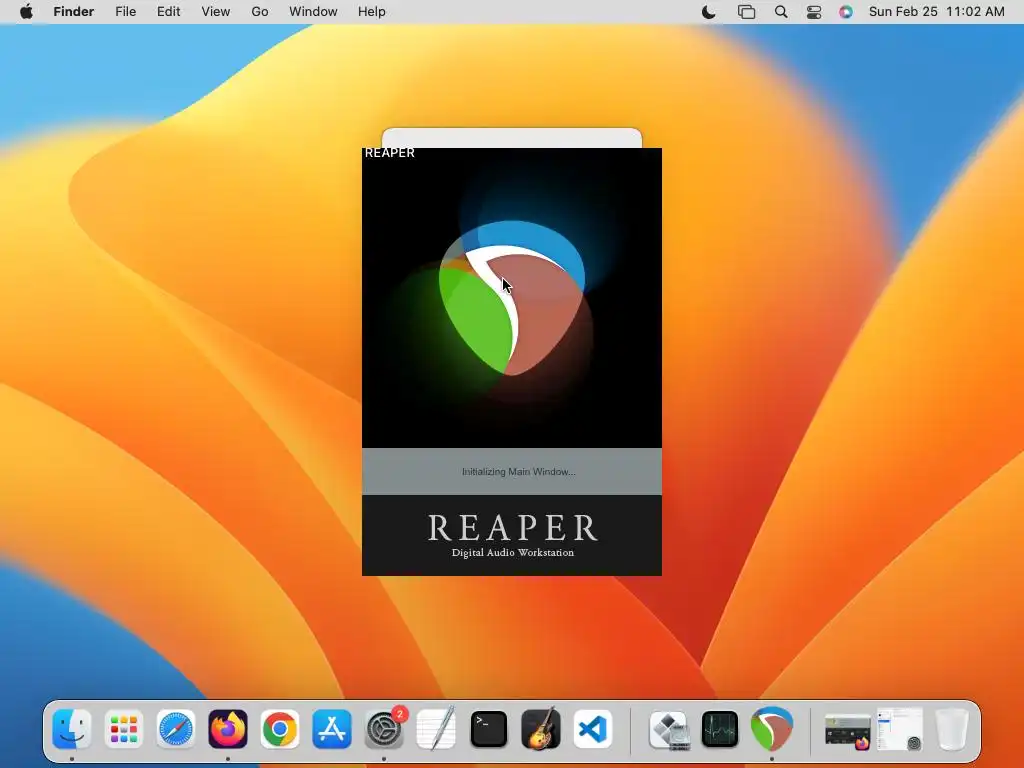Screen dimensions: 1024x768
Task: Open Finder from the Dock
Action: tap(72, 729)
